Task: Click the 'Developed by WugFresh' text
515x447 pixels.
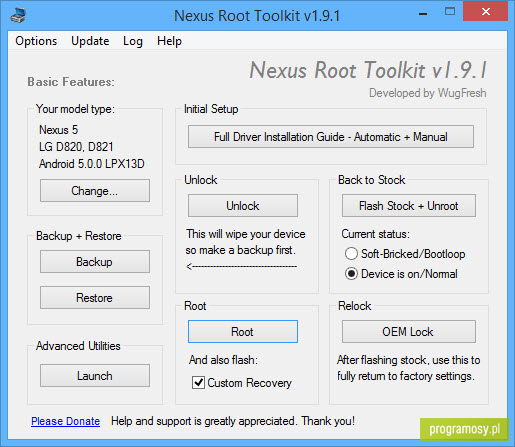Action: click(x=427, y=93)
